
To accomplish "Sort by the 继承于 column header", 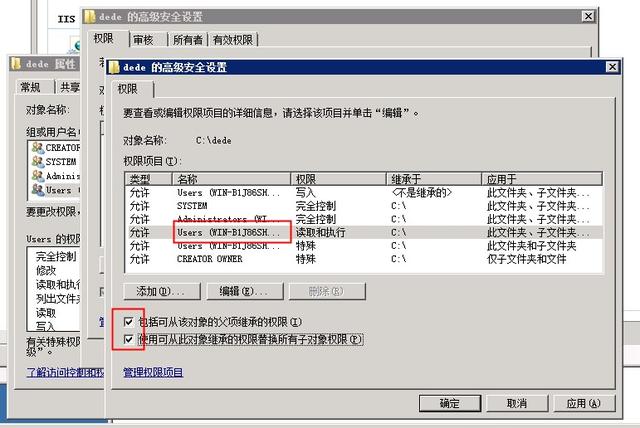I will 434,179.
